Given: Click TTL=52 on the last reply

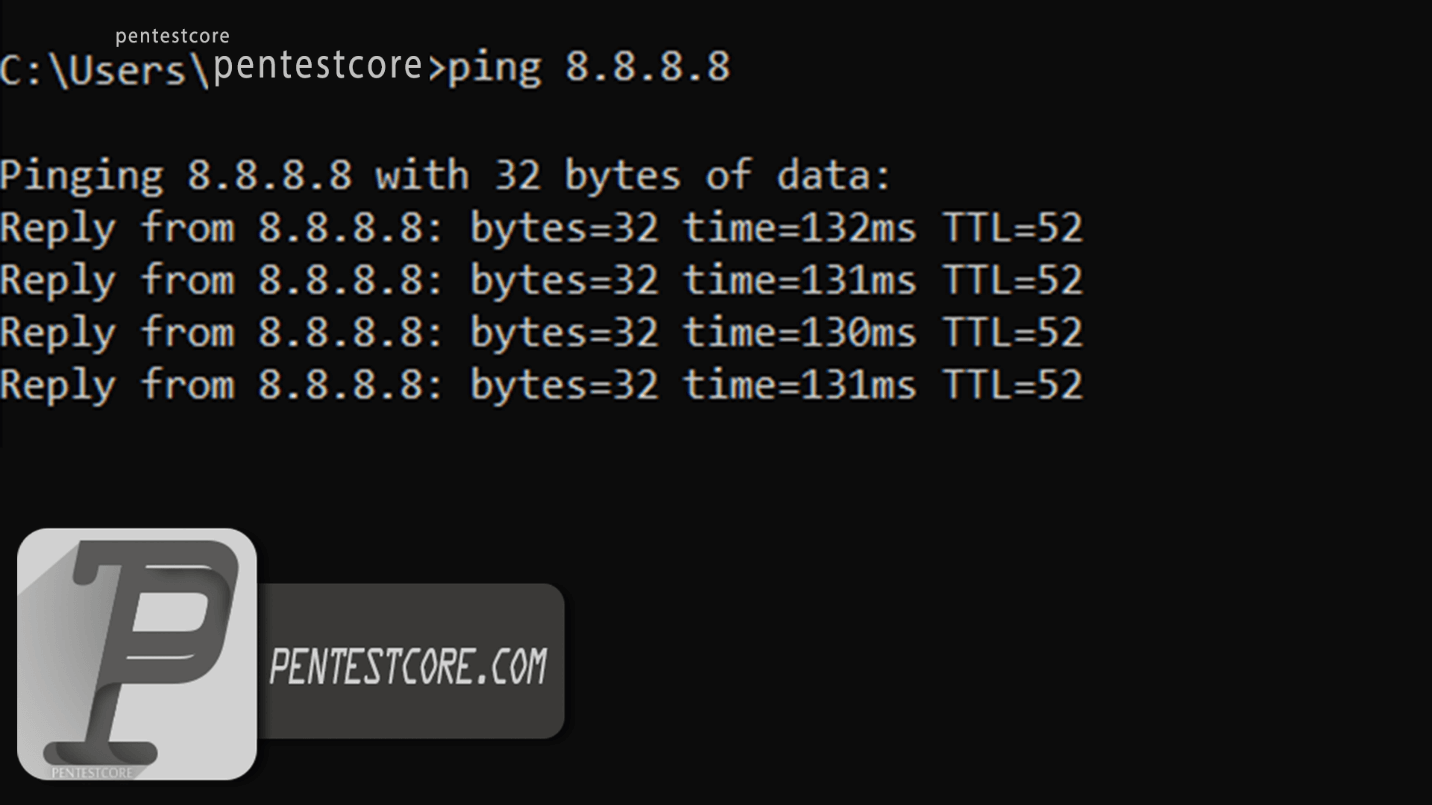Looking at the screenshot, I should coord(1013,385).
